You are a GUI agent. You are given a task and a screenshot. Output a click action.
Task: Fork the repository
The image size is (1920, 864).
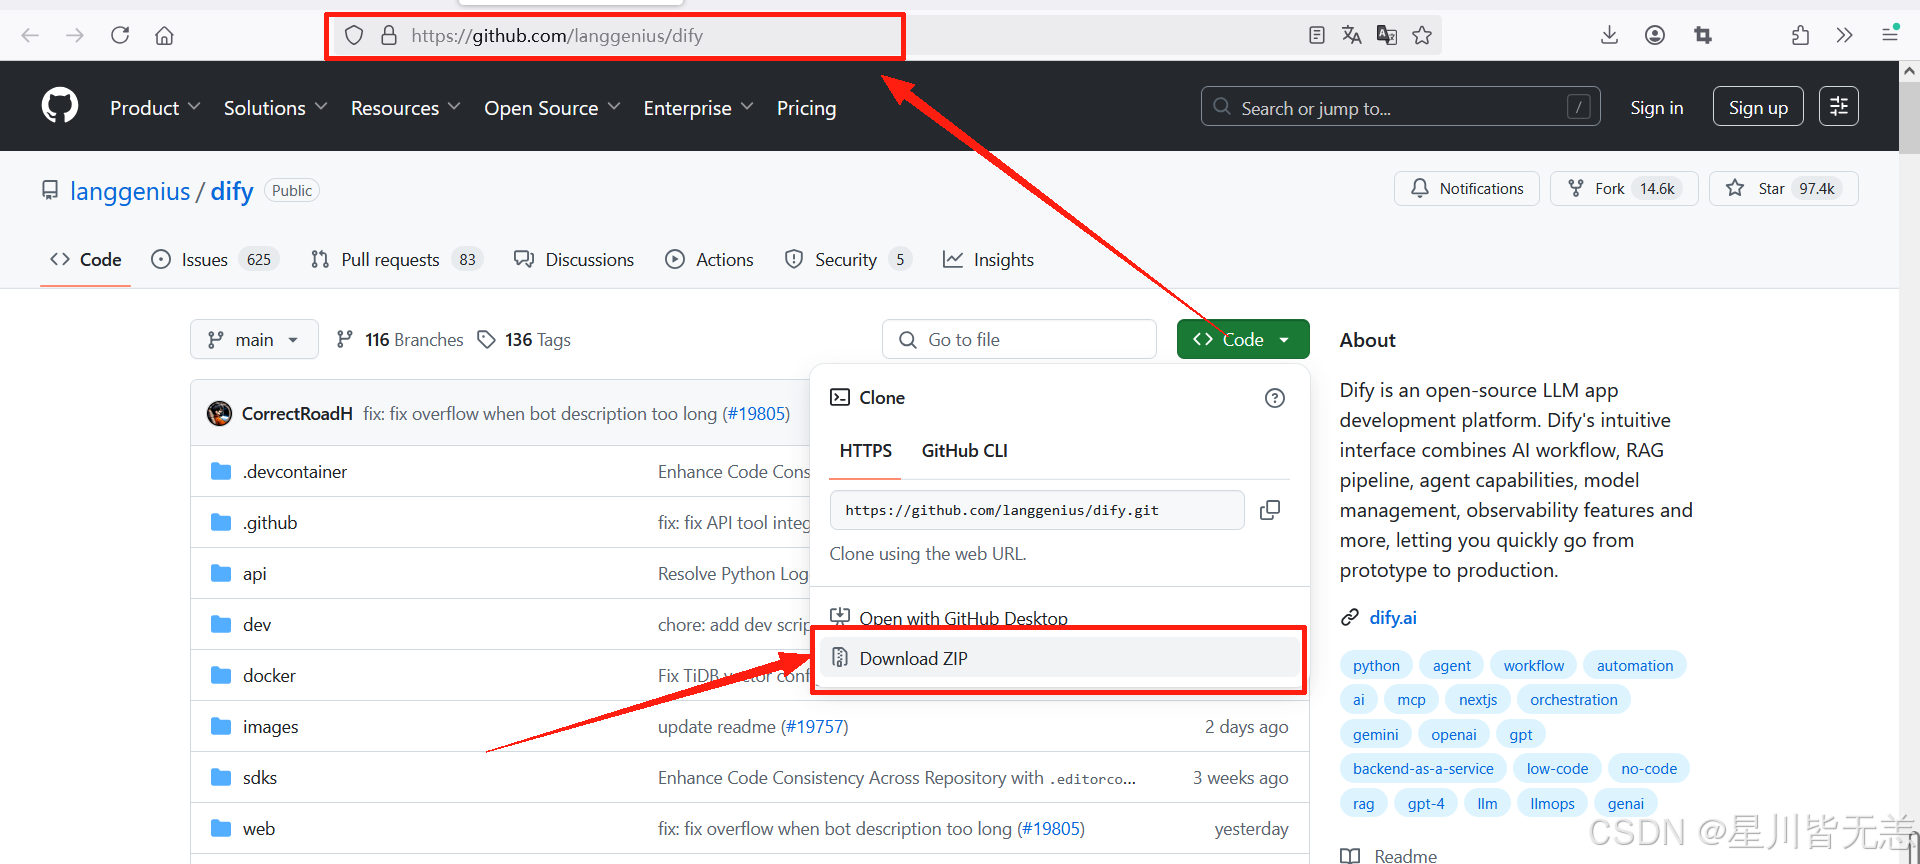pyautogui.click(x=1624, y=188)
